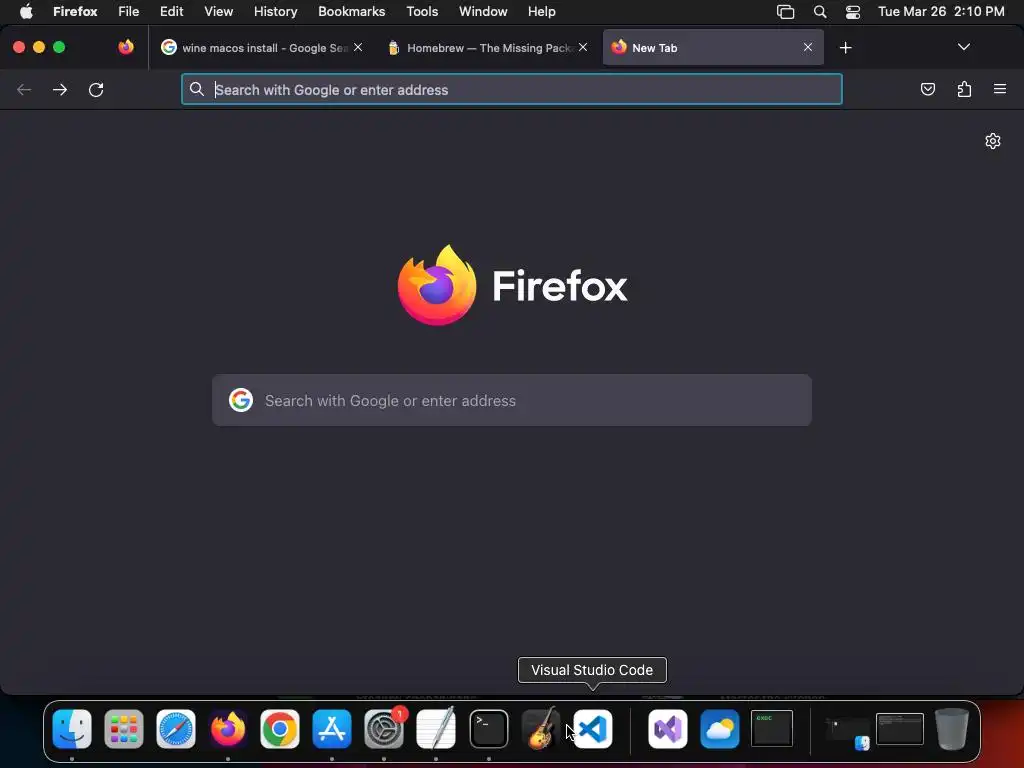Expand the list all tabs chevron
Viewport: 1024px width, 768px height.
pyautogui.click(x=963, y=47)
